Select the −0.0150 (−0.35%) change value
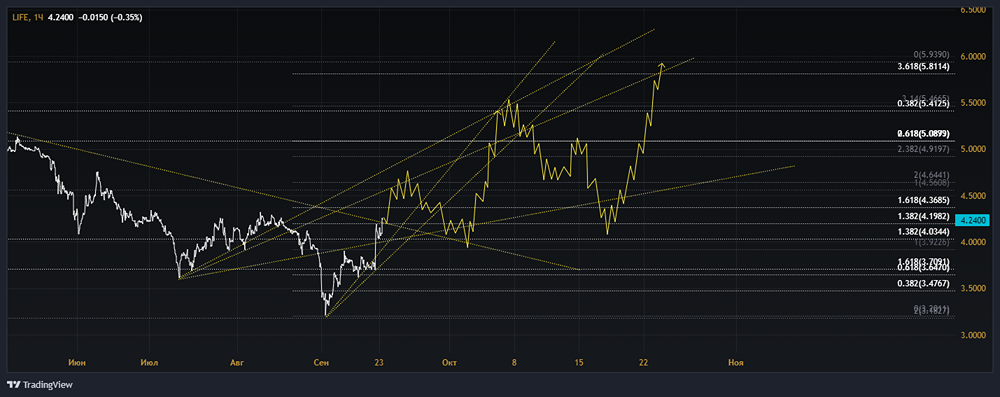 (x=110, y=17)
